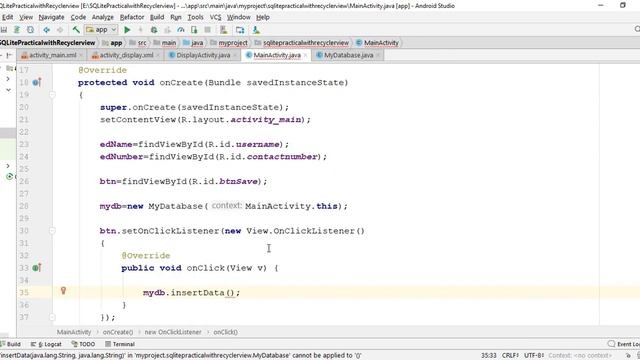This screenshot has height=360, width=640.
Task: Click the Apply Changes lightning icon
Action: pyautogui.click(x=140, y=30)
